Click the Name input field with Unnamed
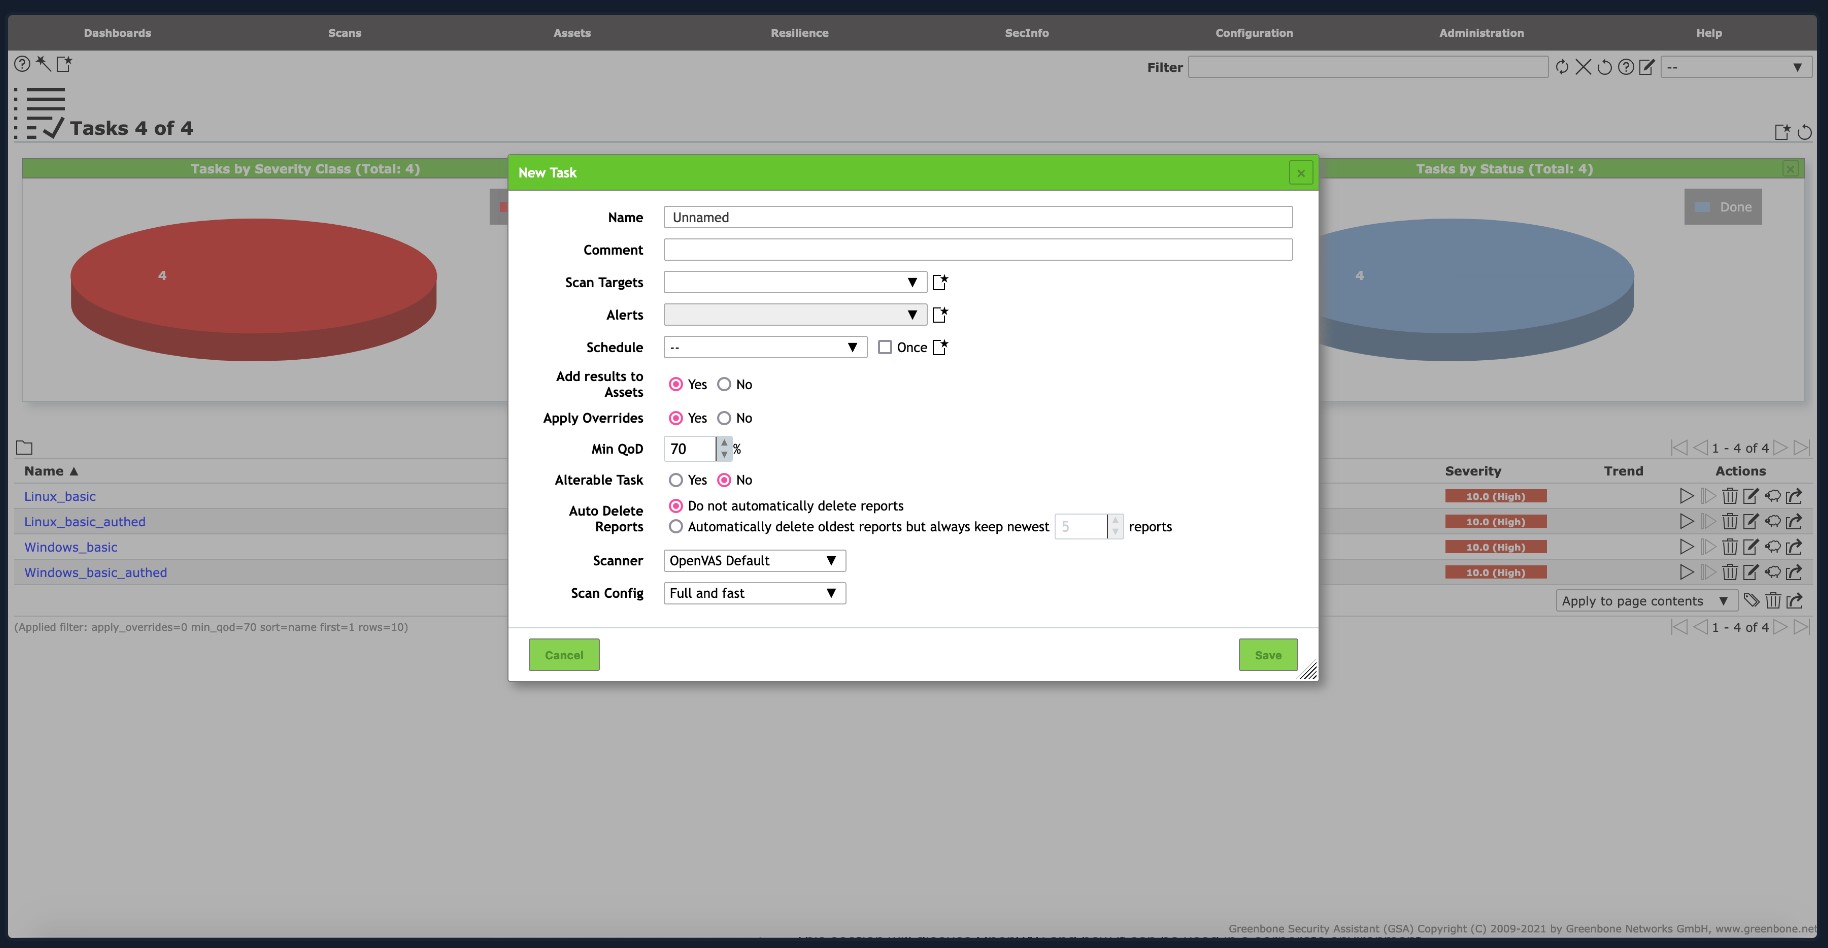The image size is (1828, 948). coord(978,217)
